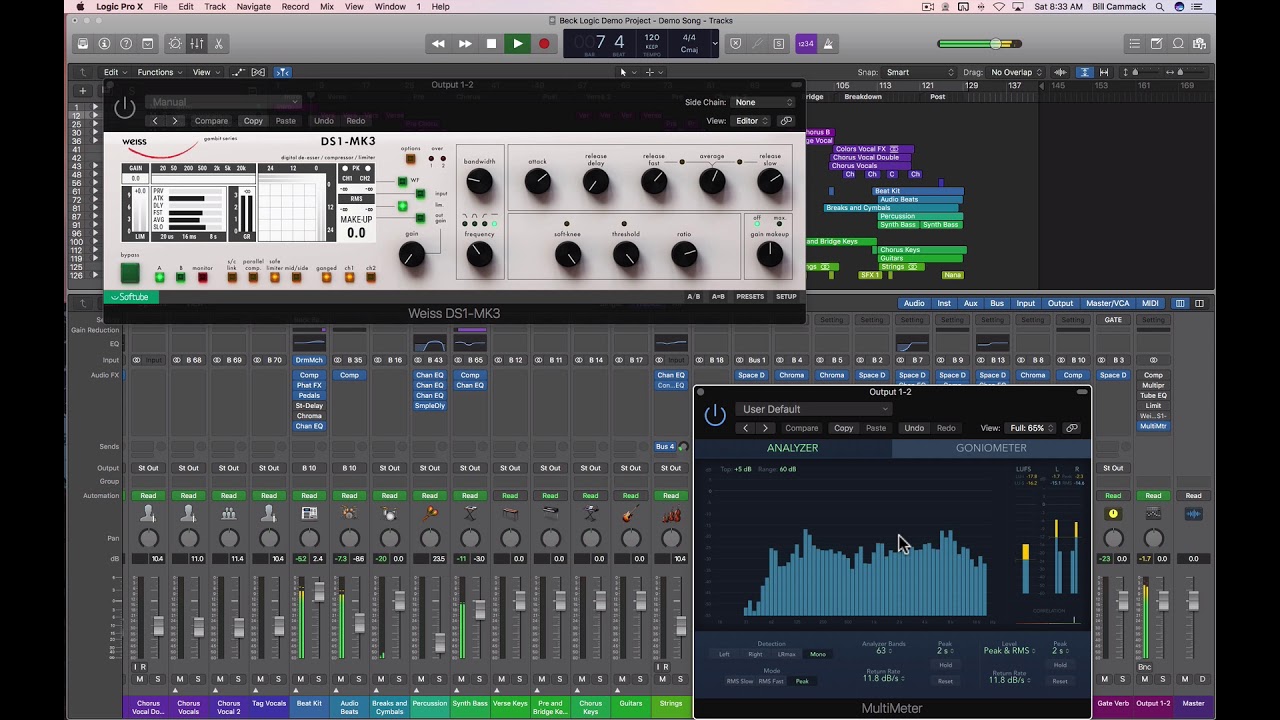1280x720 pixels.
Task: Open the Loop Browser icon
Action: coord(1178,44)
